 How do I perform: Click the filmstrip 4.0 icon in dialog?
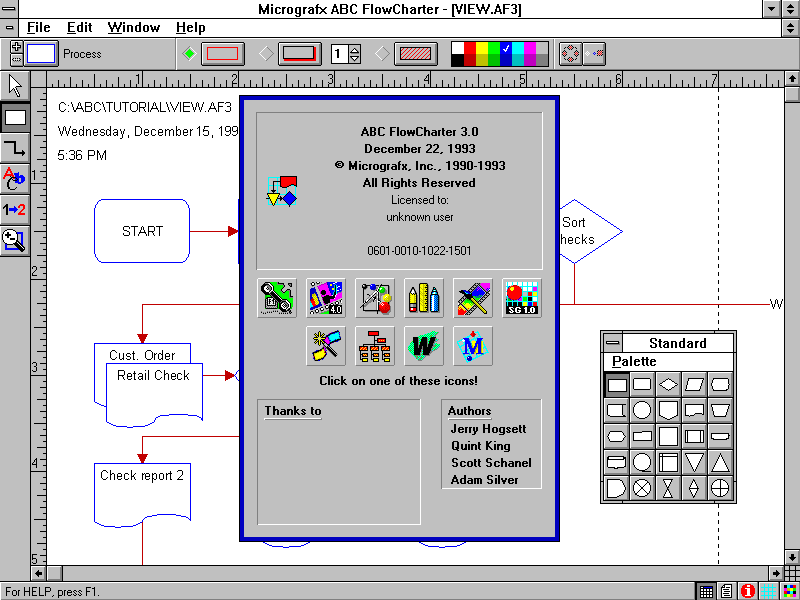(326, 298)
